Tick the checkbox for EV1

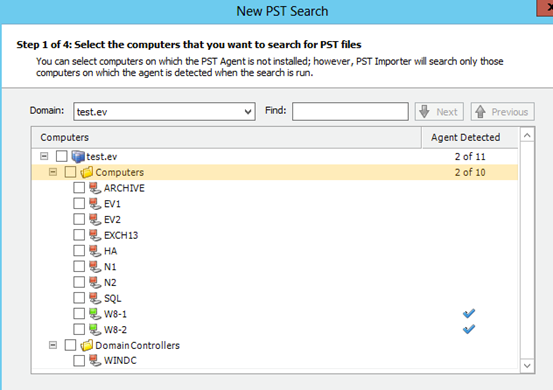pos(79,203)
